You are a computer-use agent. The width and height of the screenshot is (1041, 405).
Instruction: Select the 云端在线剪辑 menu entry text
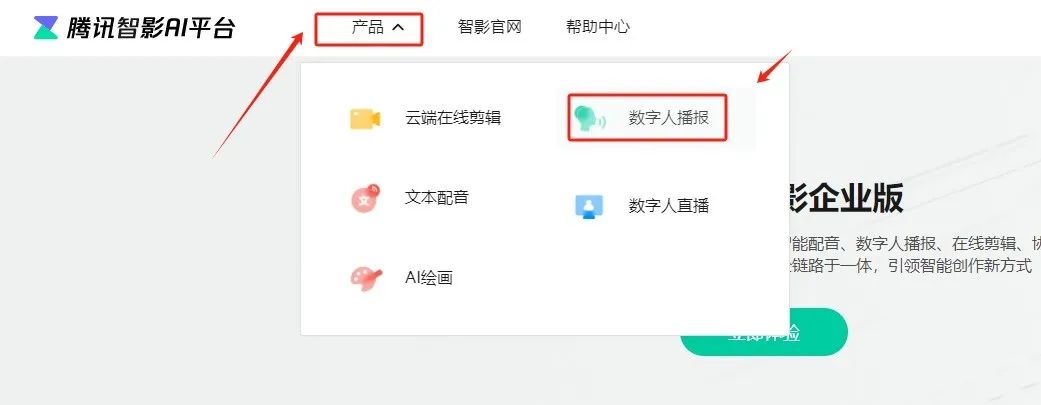pyautogui.click(x=453, y=118)
